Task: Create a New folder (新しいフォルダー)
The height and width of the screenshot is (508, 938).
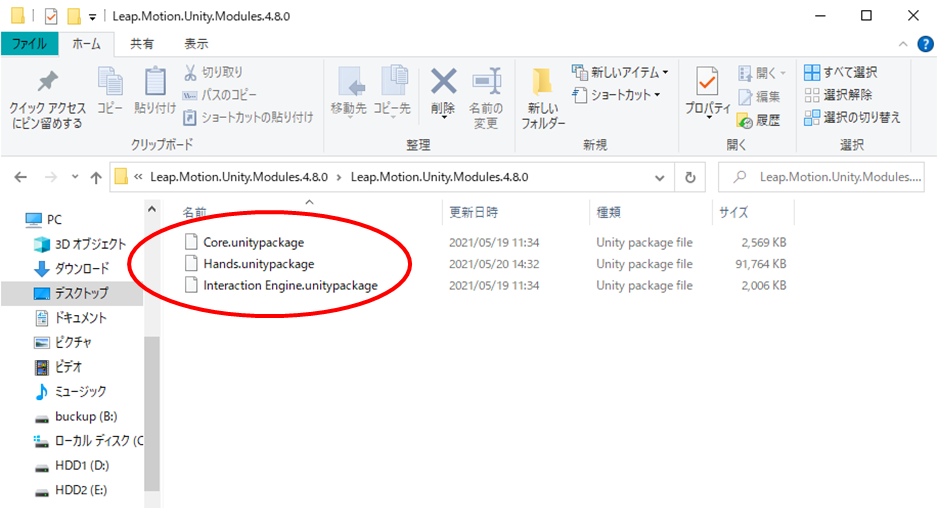Action: pos(543,99)
